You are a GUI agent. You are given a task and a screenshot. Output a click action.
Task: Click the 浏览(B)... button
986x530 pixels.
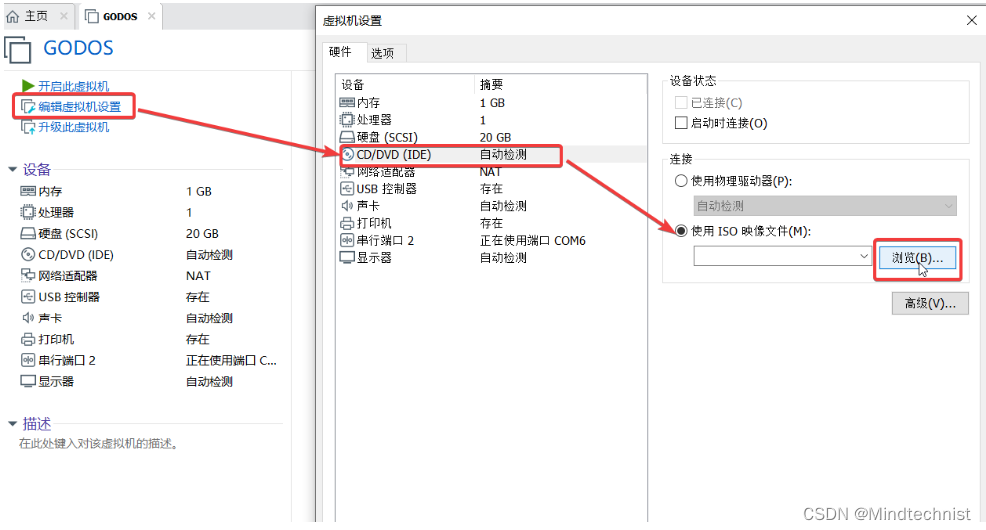(917, 258)
